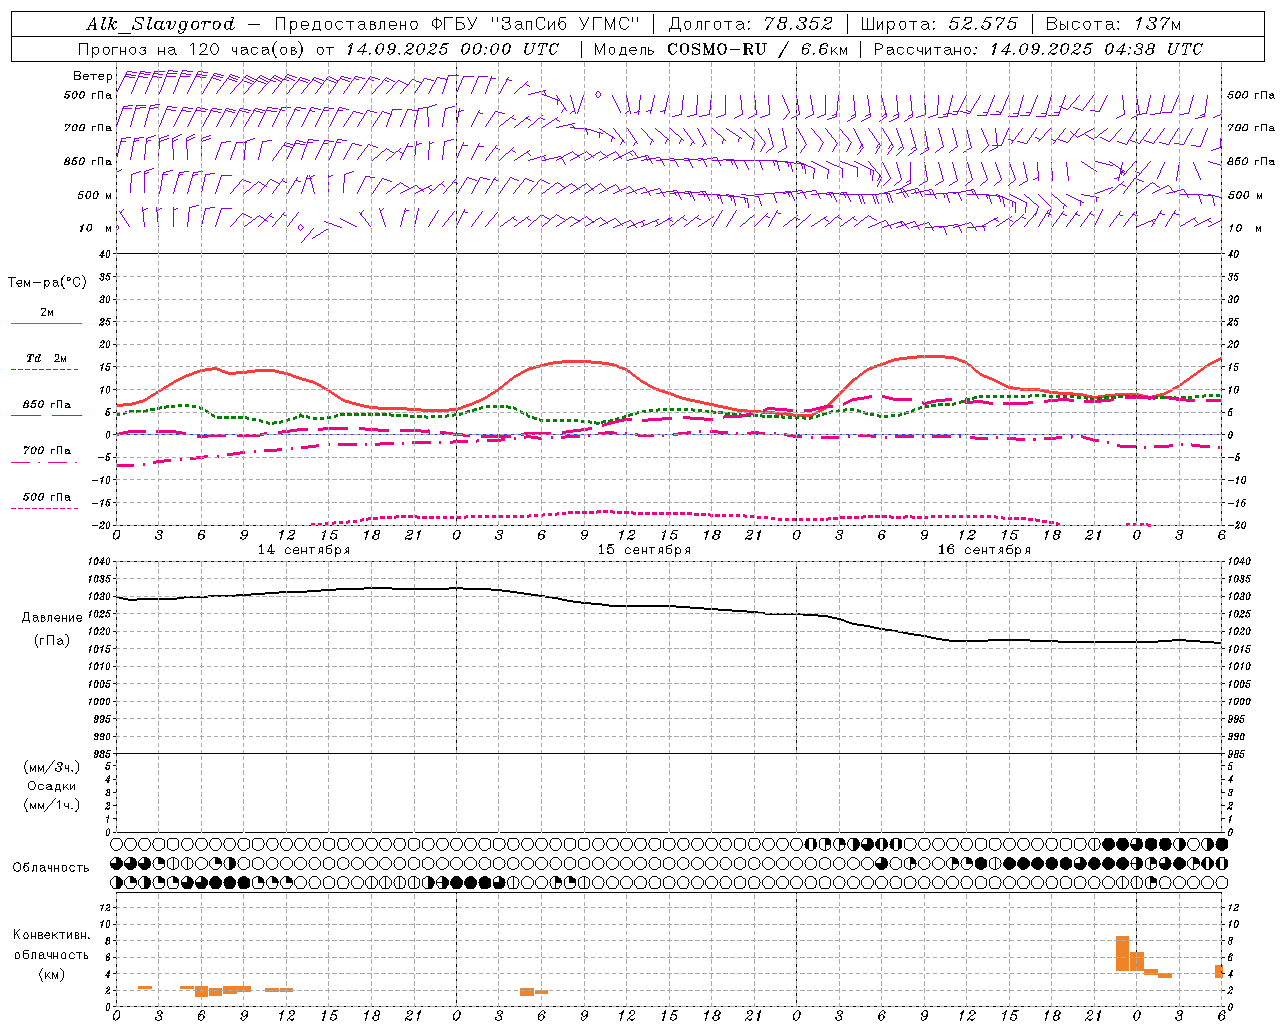Click the 14 сентября date label
The width and height of the screenshot is (1280, 1024).
pos(304,550)
